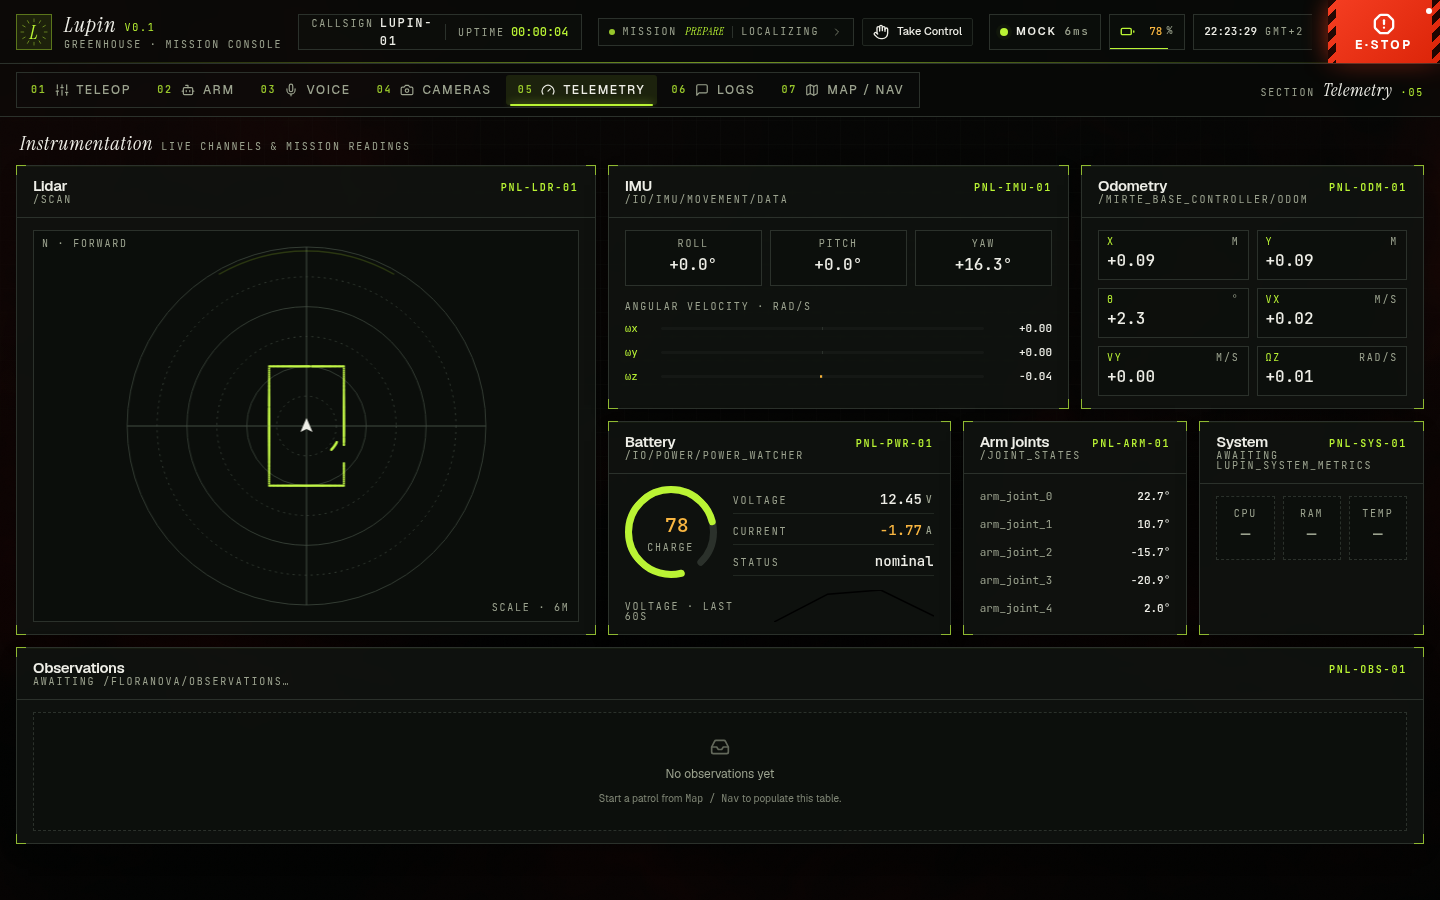Click the inbox icon in Observations
This screenshot has width=1440, height=900.
click(720, 747)
